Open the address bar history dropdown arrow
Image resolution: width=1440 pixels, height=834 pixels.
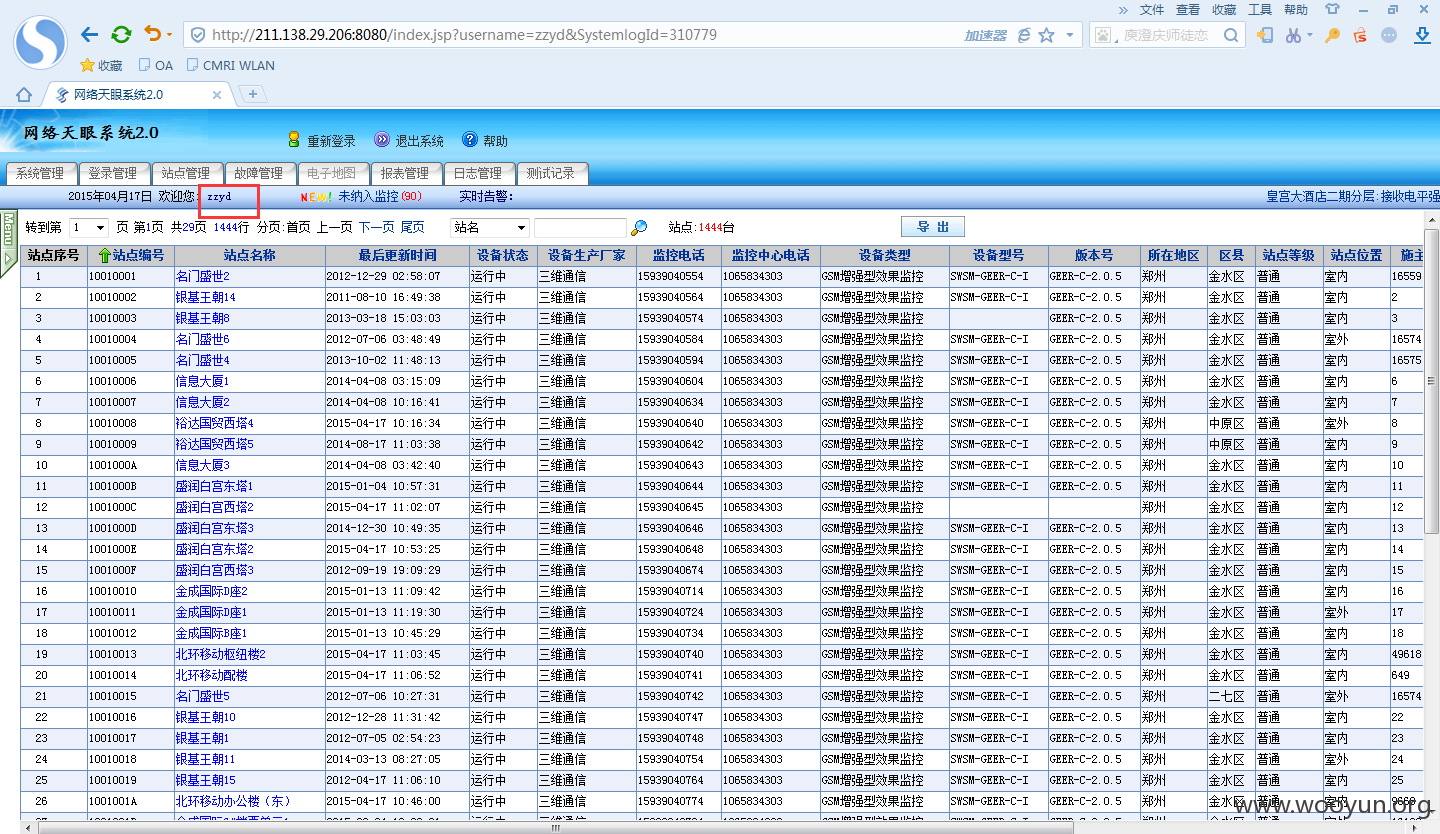coord(1070,35)
